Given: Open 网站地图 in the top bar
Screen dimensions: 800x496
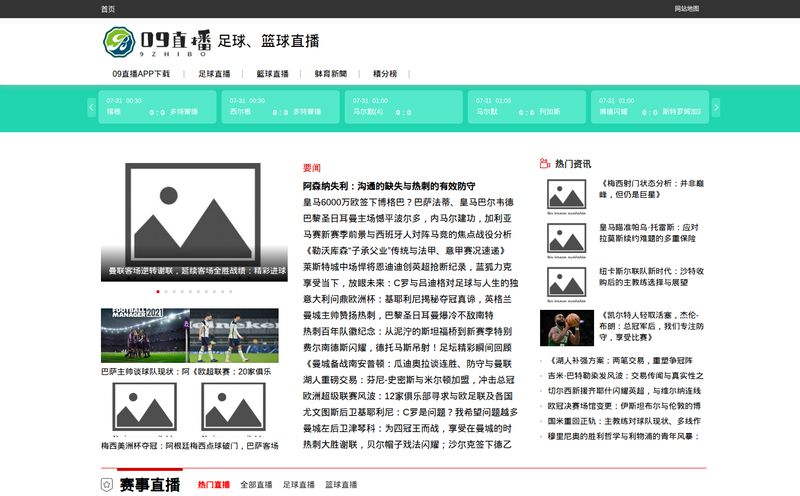Looking at the screenshot, I should [x=686, y=9].
